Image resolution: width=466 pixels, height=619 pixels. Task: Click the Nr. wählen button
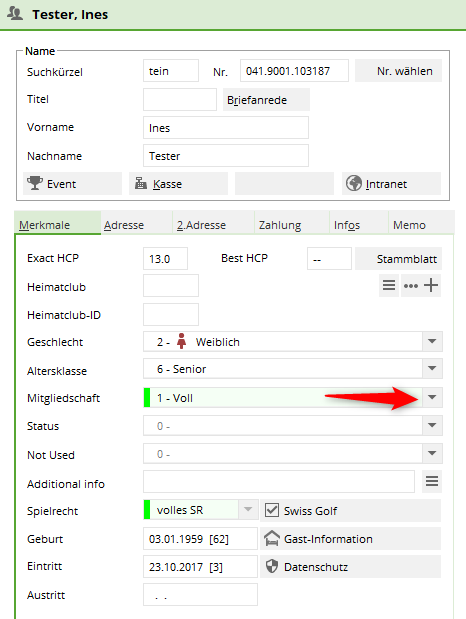[398, 71]
